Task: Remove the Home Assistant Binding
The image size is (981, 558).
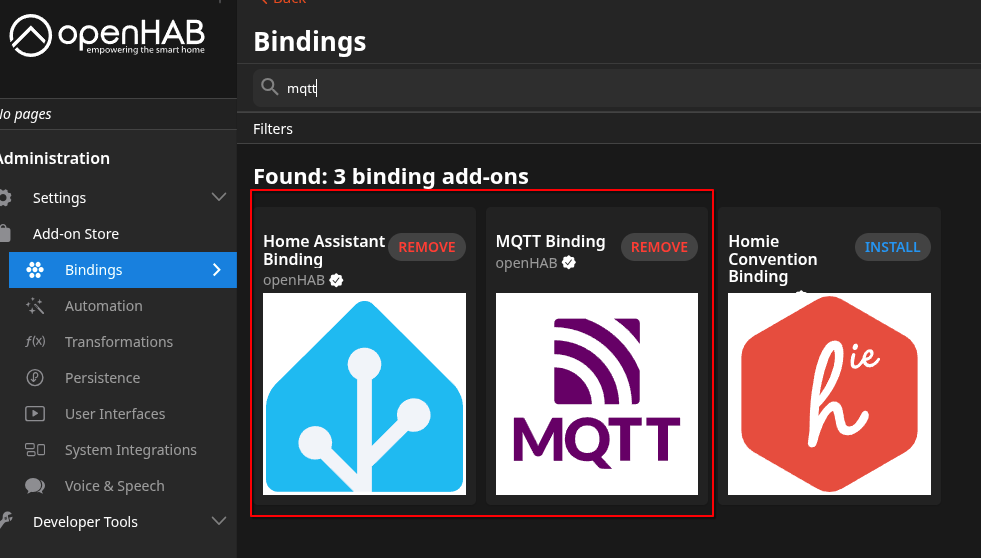Action: (427, 247)
